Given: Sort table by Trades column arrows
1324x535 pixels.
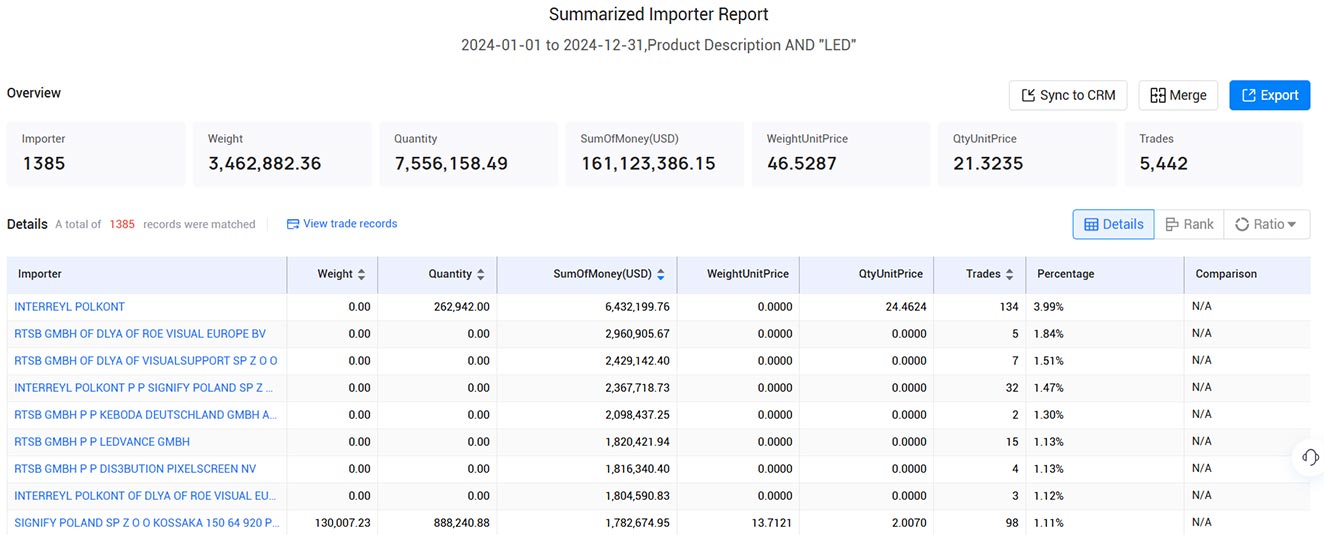Looking at the screenshot, I should point(1009,274).
